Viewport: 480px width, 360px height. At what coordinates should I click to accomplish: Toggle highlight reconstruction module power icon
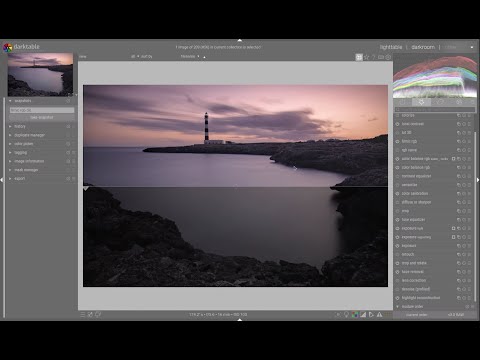click(x=397, y=298)
